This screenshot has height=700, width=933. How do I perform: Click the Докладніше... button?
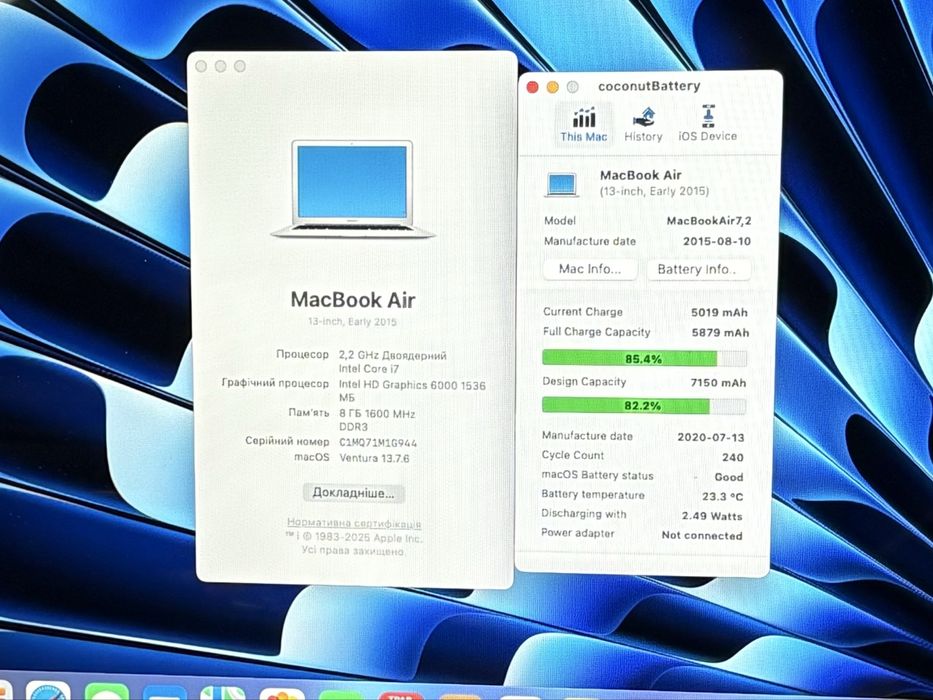coord(353,493)
